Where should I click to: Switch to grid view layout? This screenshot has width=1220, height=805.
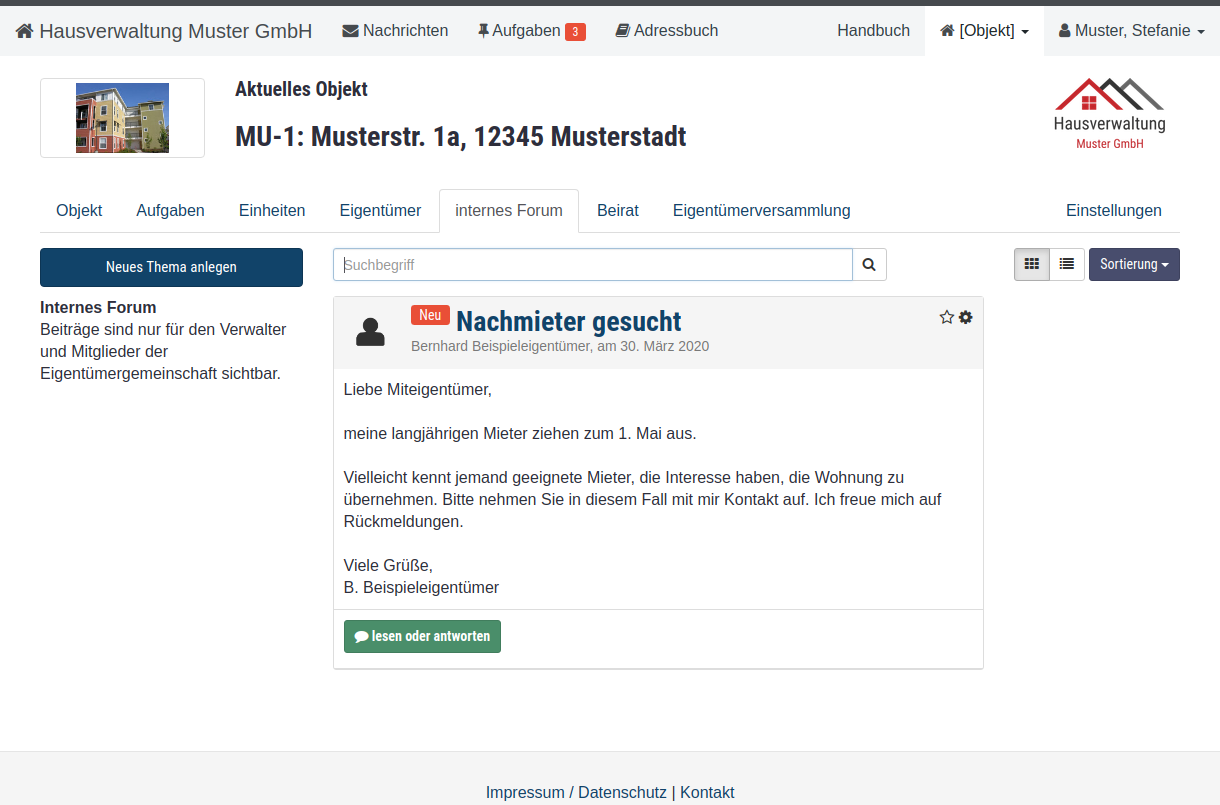coord(1031,265)
